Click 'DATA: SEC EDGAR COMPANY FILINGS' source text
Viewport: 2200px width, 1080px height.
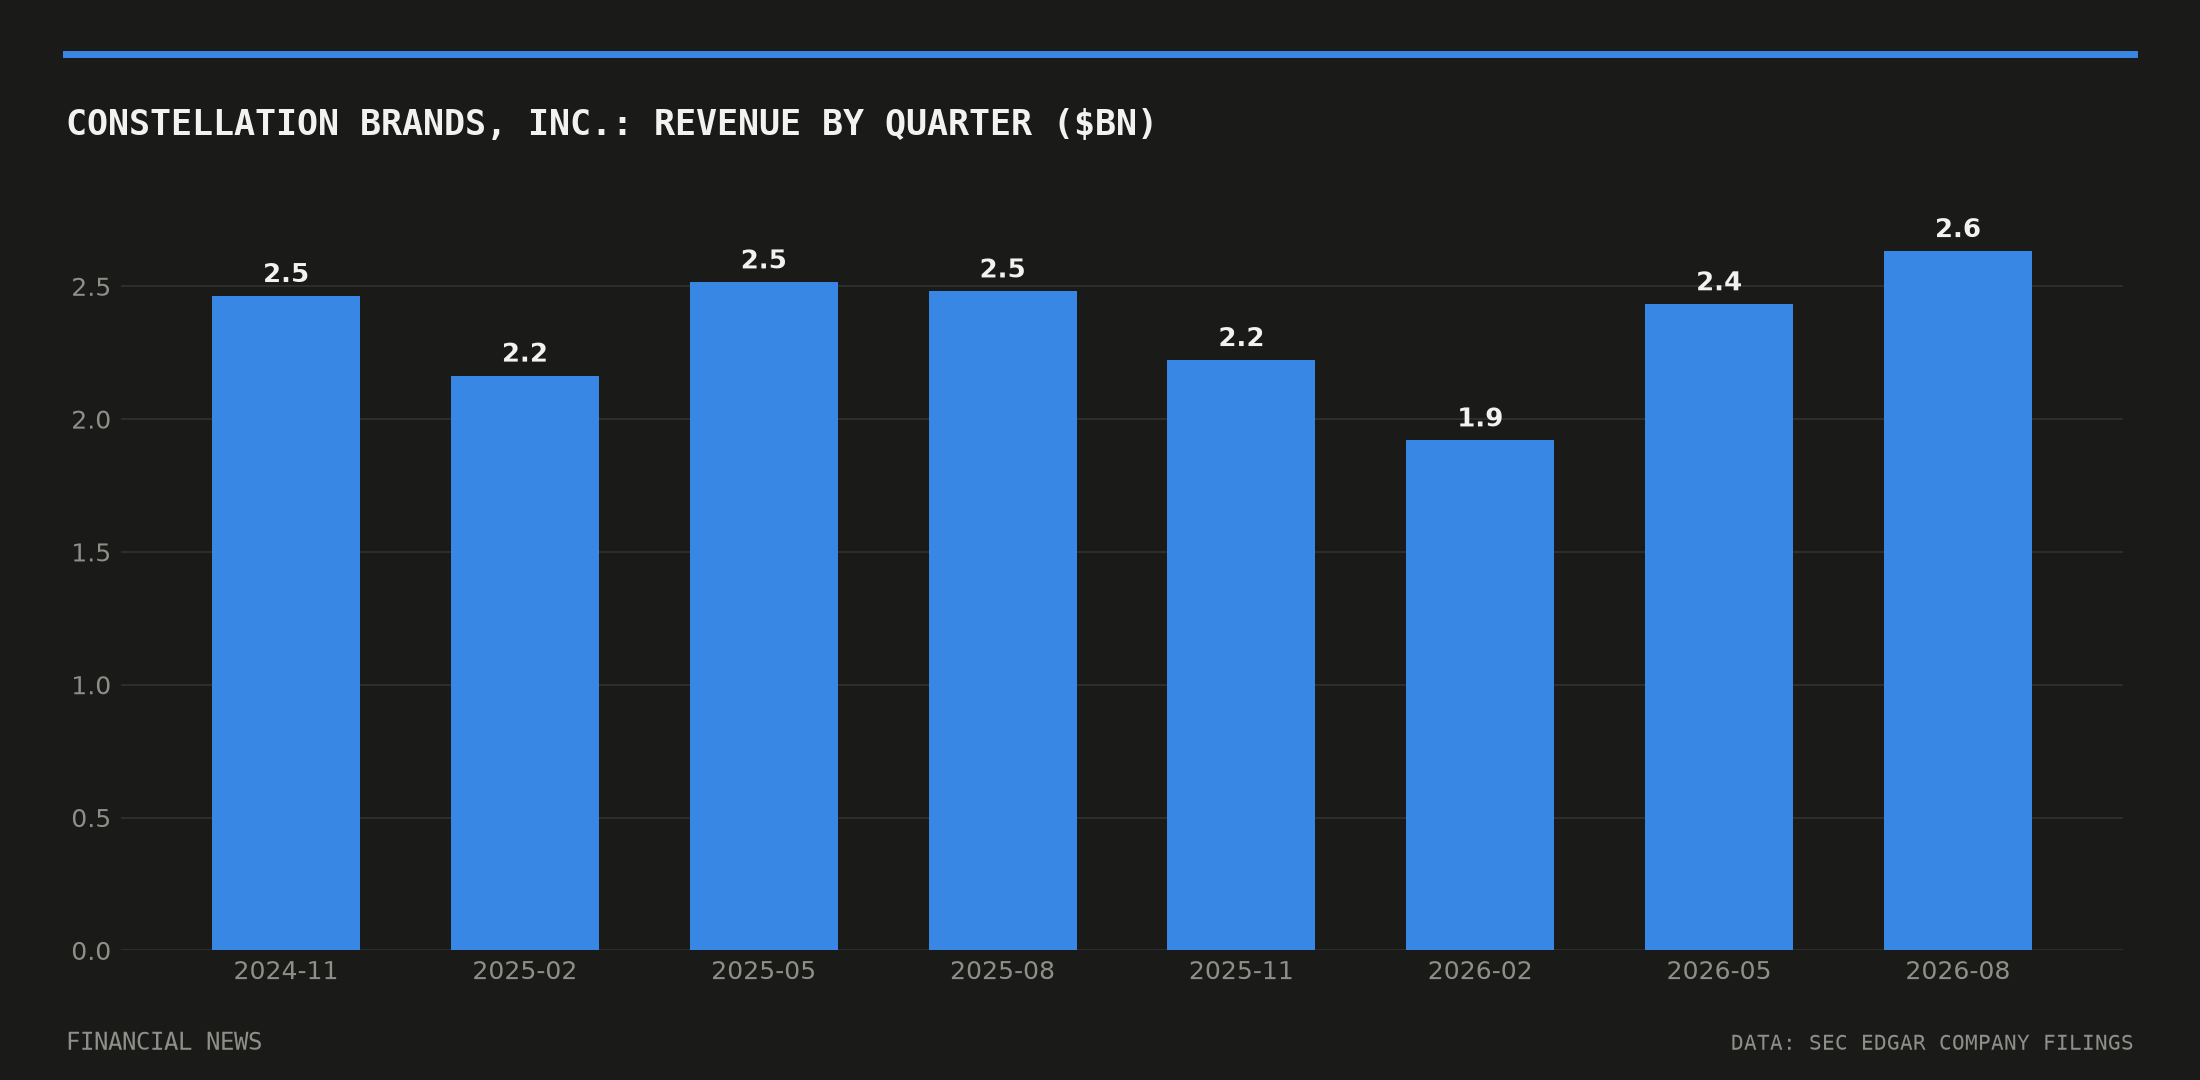[1932, 1043]
